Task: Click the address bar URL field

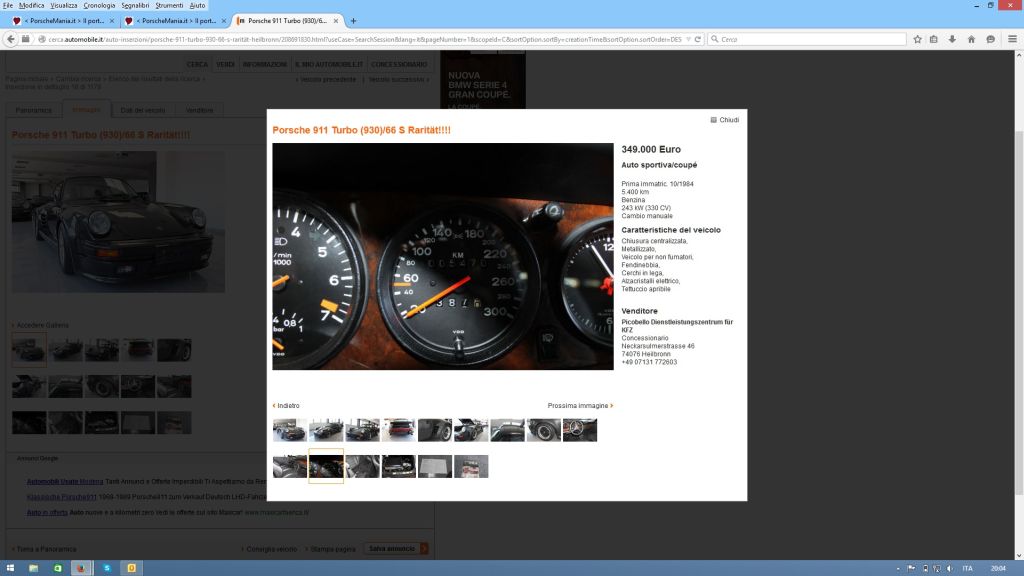Action: [x=364, y=39]
